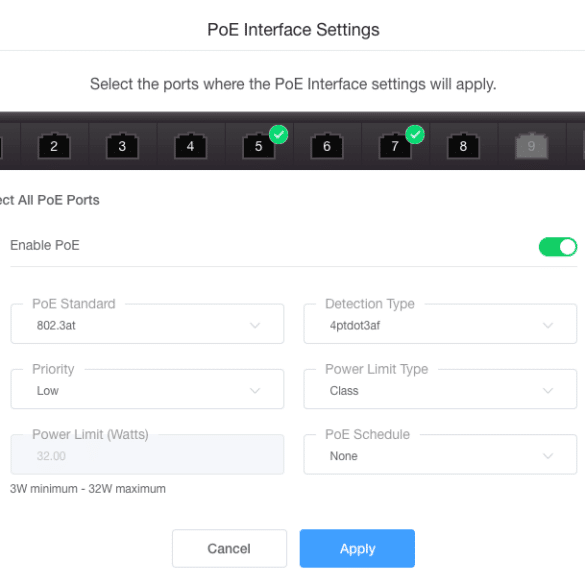Expand the Power Limit Type dropdown
The width and height of the screenshot is (585, 585).
point(440,389)
